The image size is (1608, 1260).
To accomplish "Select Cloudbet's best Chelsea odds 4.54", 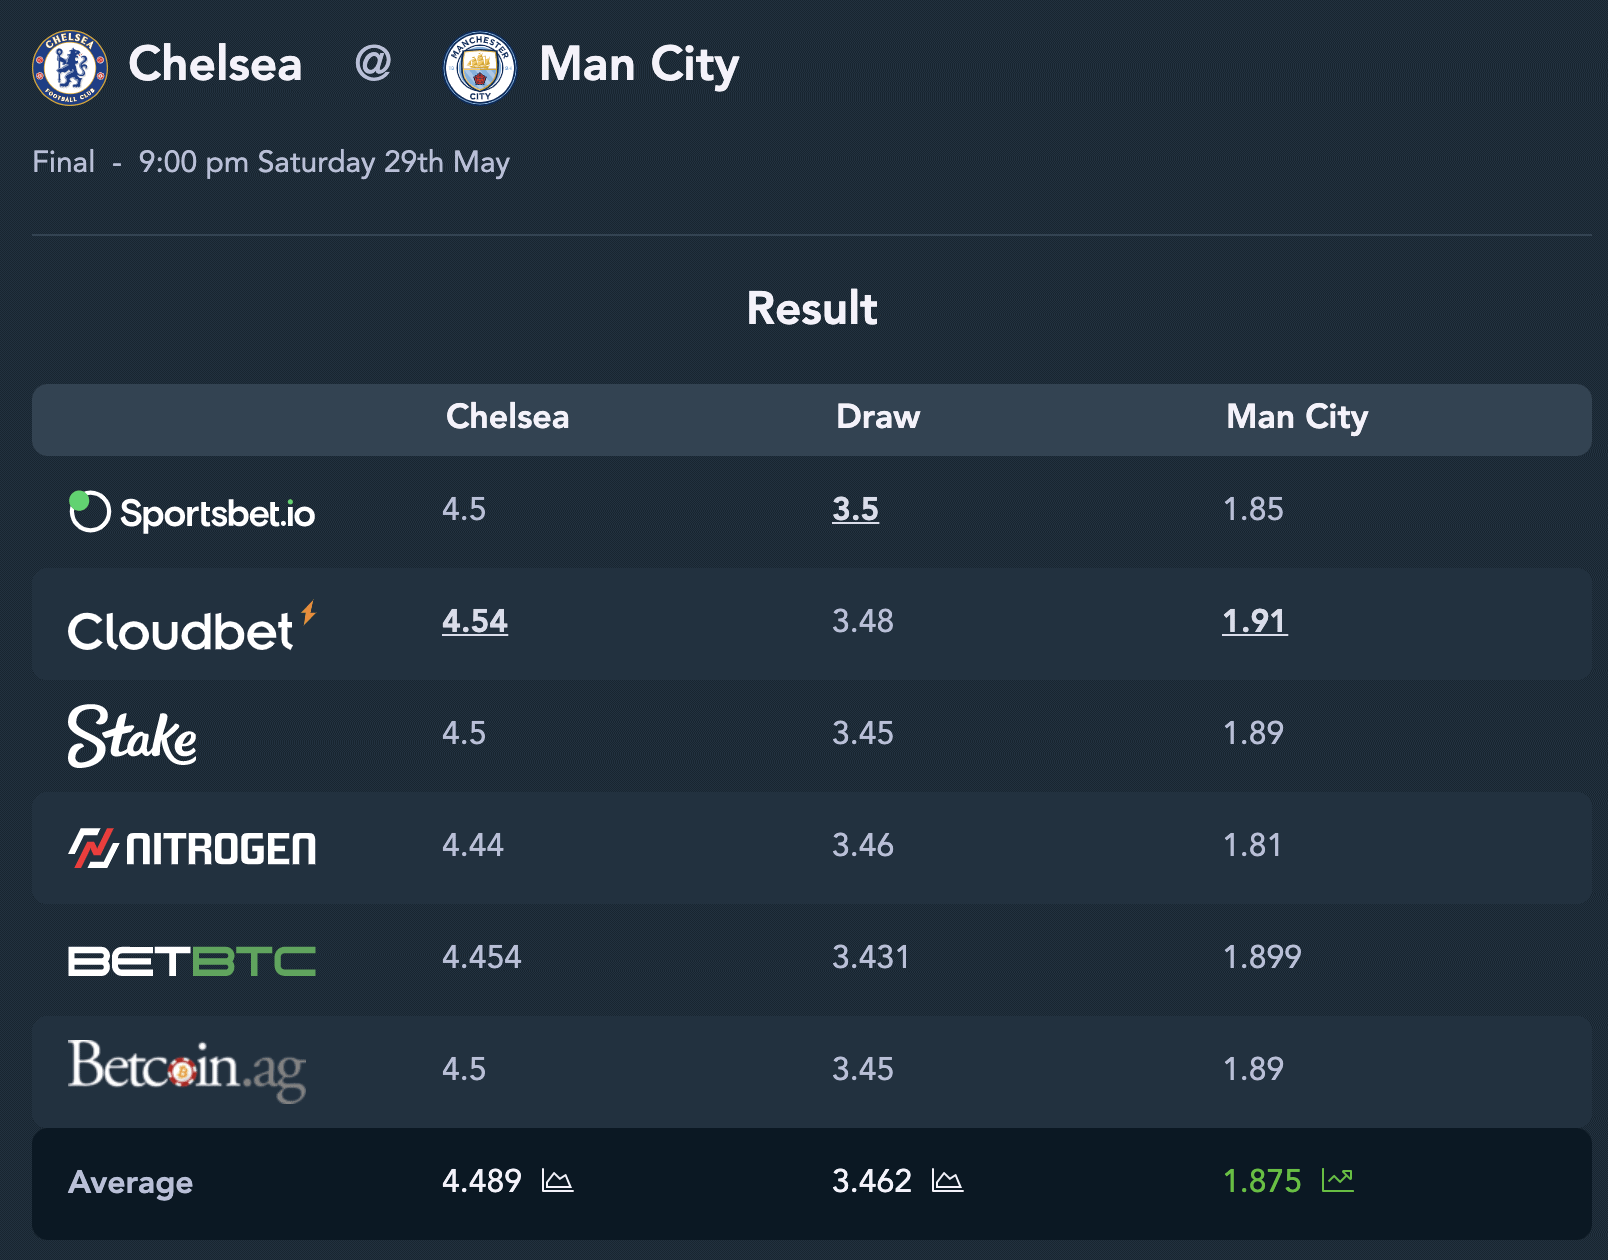I will [475, 621].
